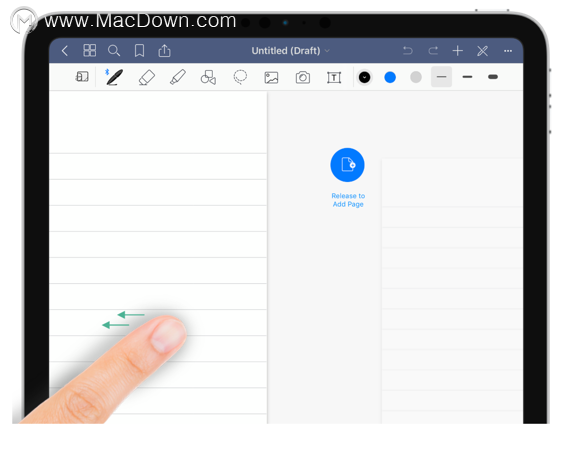
Task: Select the Shapes tool
Action: (208, 77)
